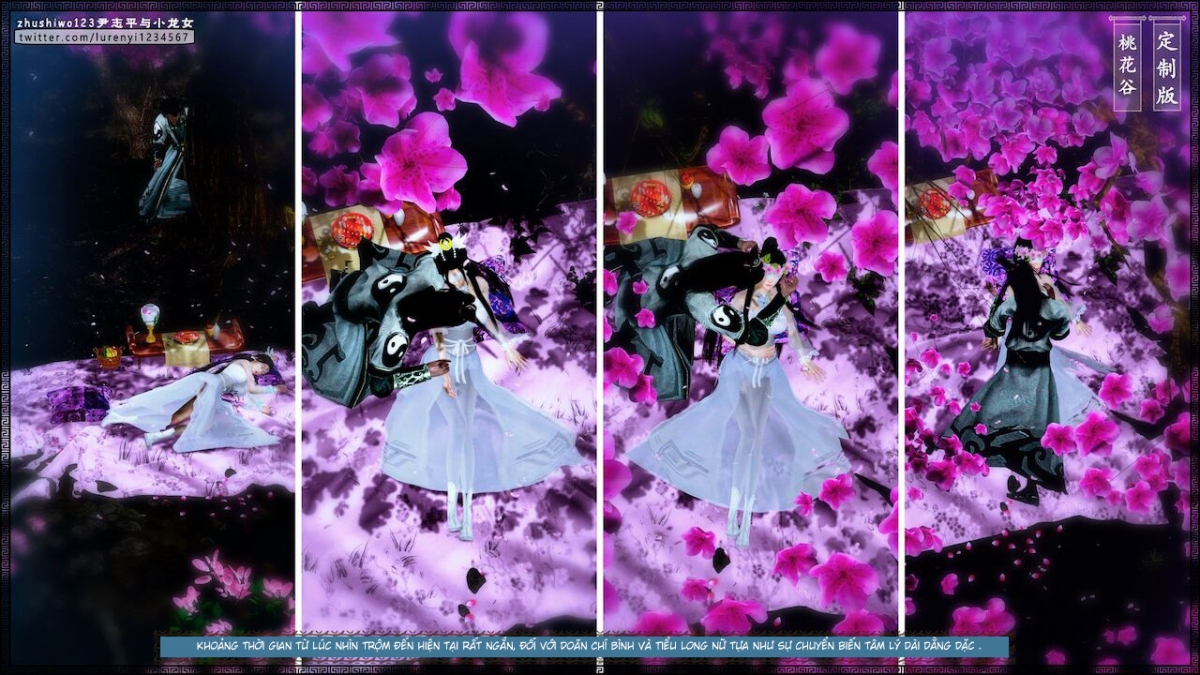Click the purple pillow in the first panel
The image size is (1200, 675).
(x=78, y=403)
